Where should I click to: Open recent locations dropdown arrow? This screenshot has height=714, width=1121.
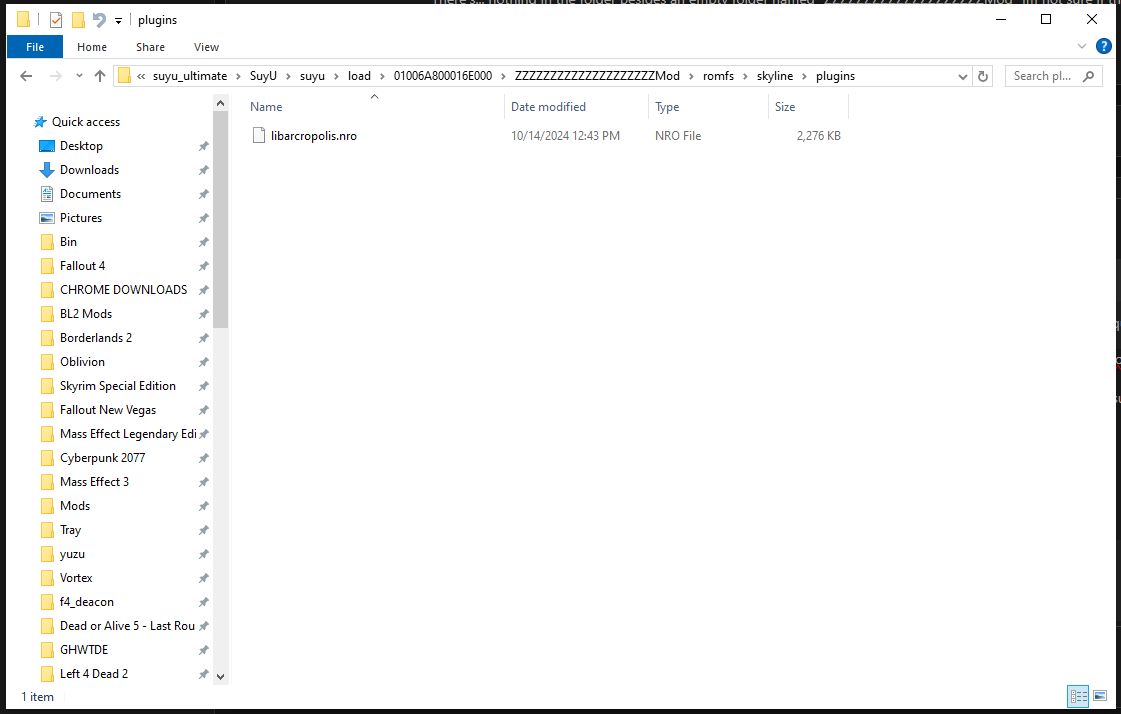[x=78, y=76]
